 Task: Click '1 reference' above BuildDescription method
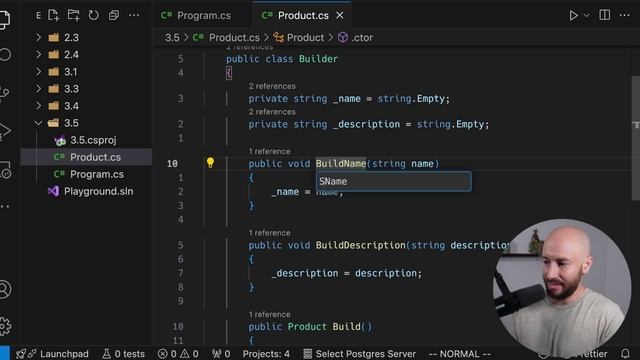coord(269,233)
